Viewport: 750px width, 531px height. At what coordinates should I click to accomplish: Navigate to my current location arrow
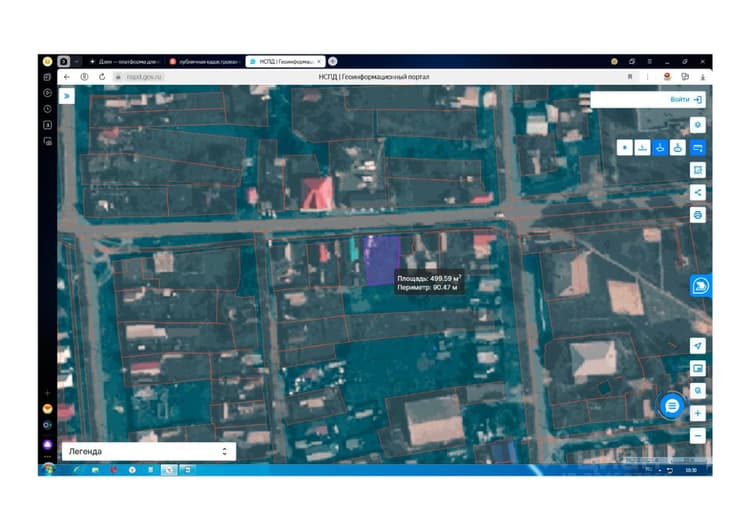coord(697,346)
